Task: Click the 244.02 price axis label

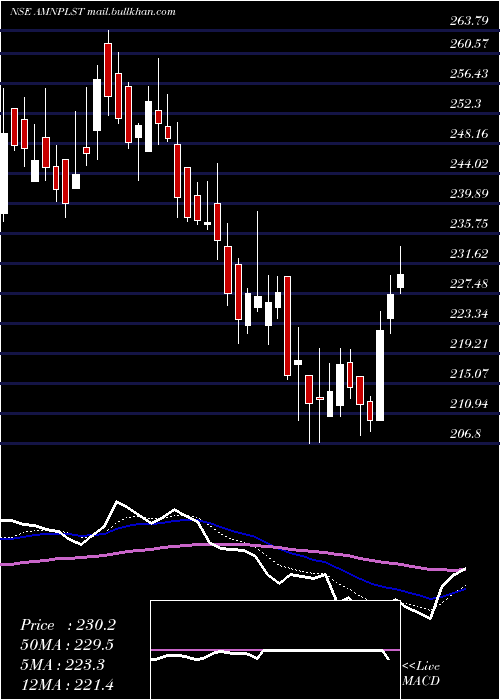Action: [x=469, y=164]
